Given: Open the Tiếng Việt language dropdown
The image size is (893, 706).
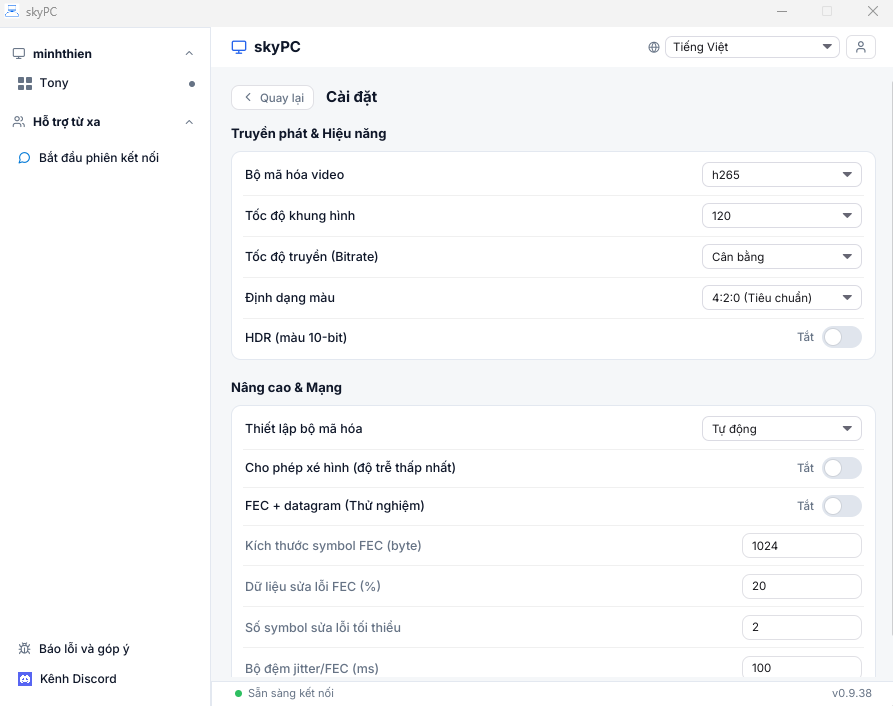Looking at the screenshot, I should pos(752,47).
